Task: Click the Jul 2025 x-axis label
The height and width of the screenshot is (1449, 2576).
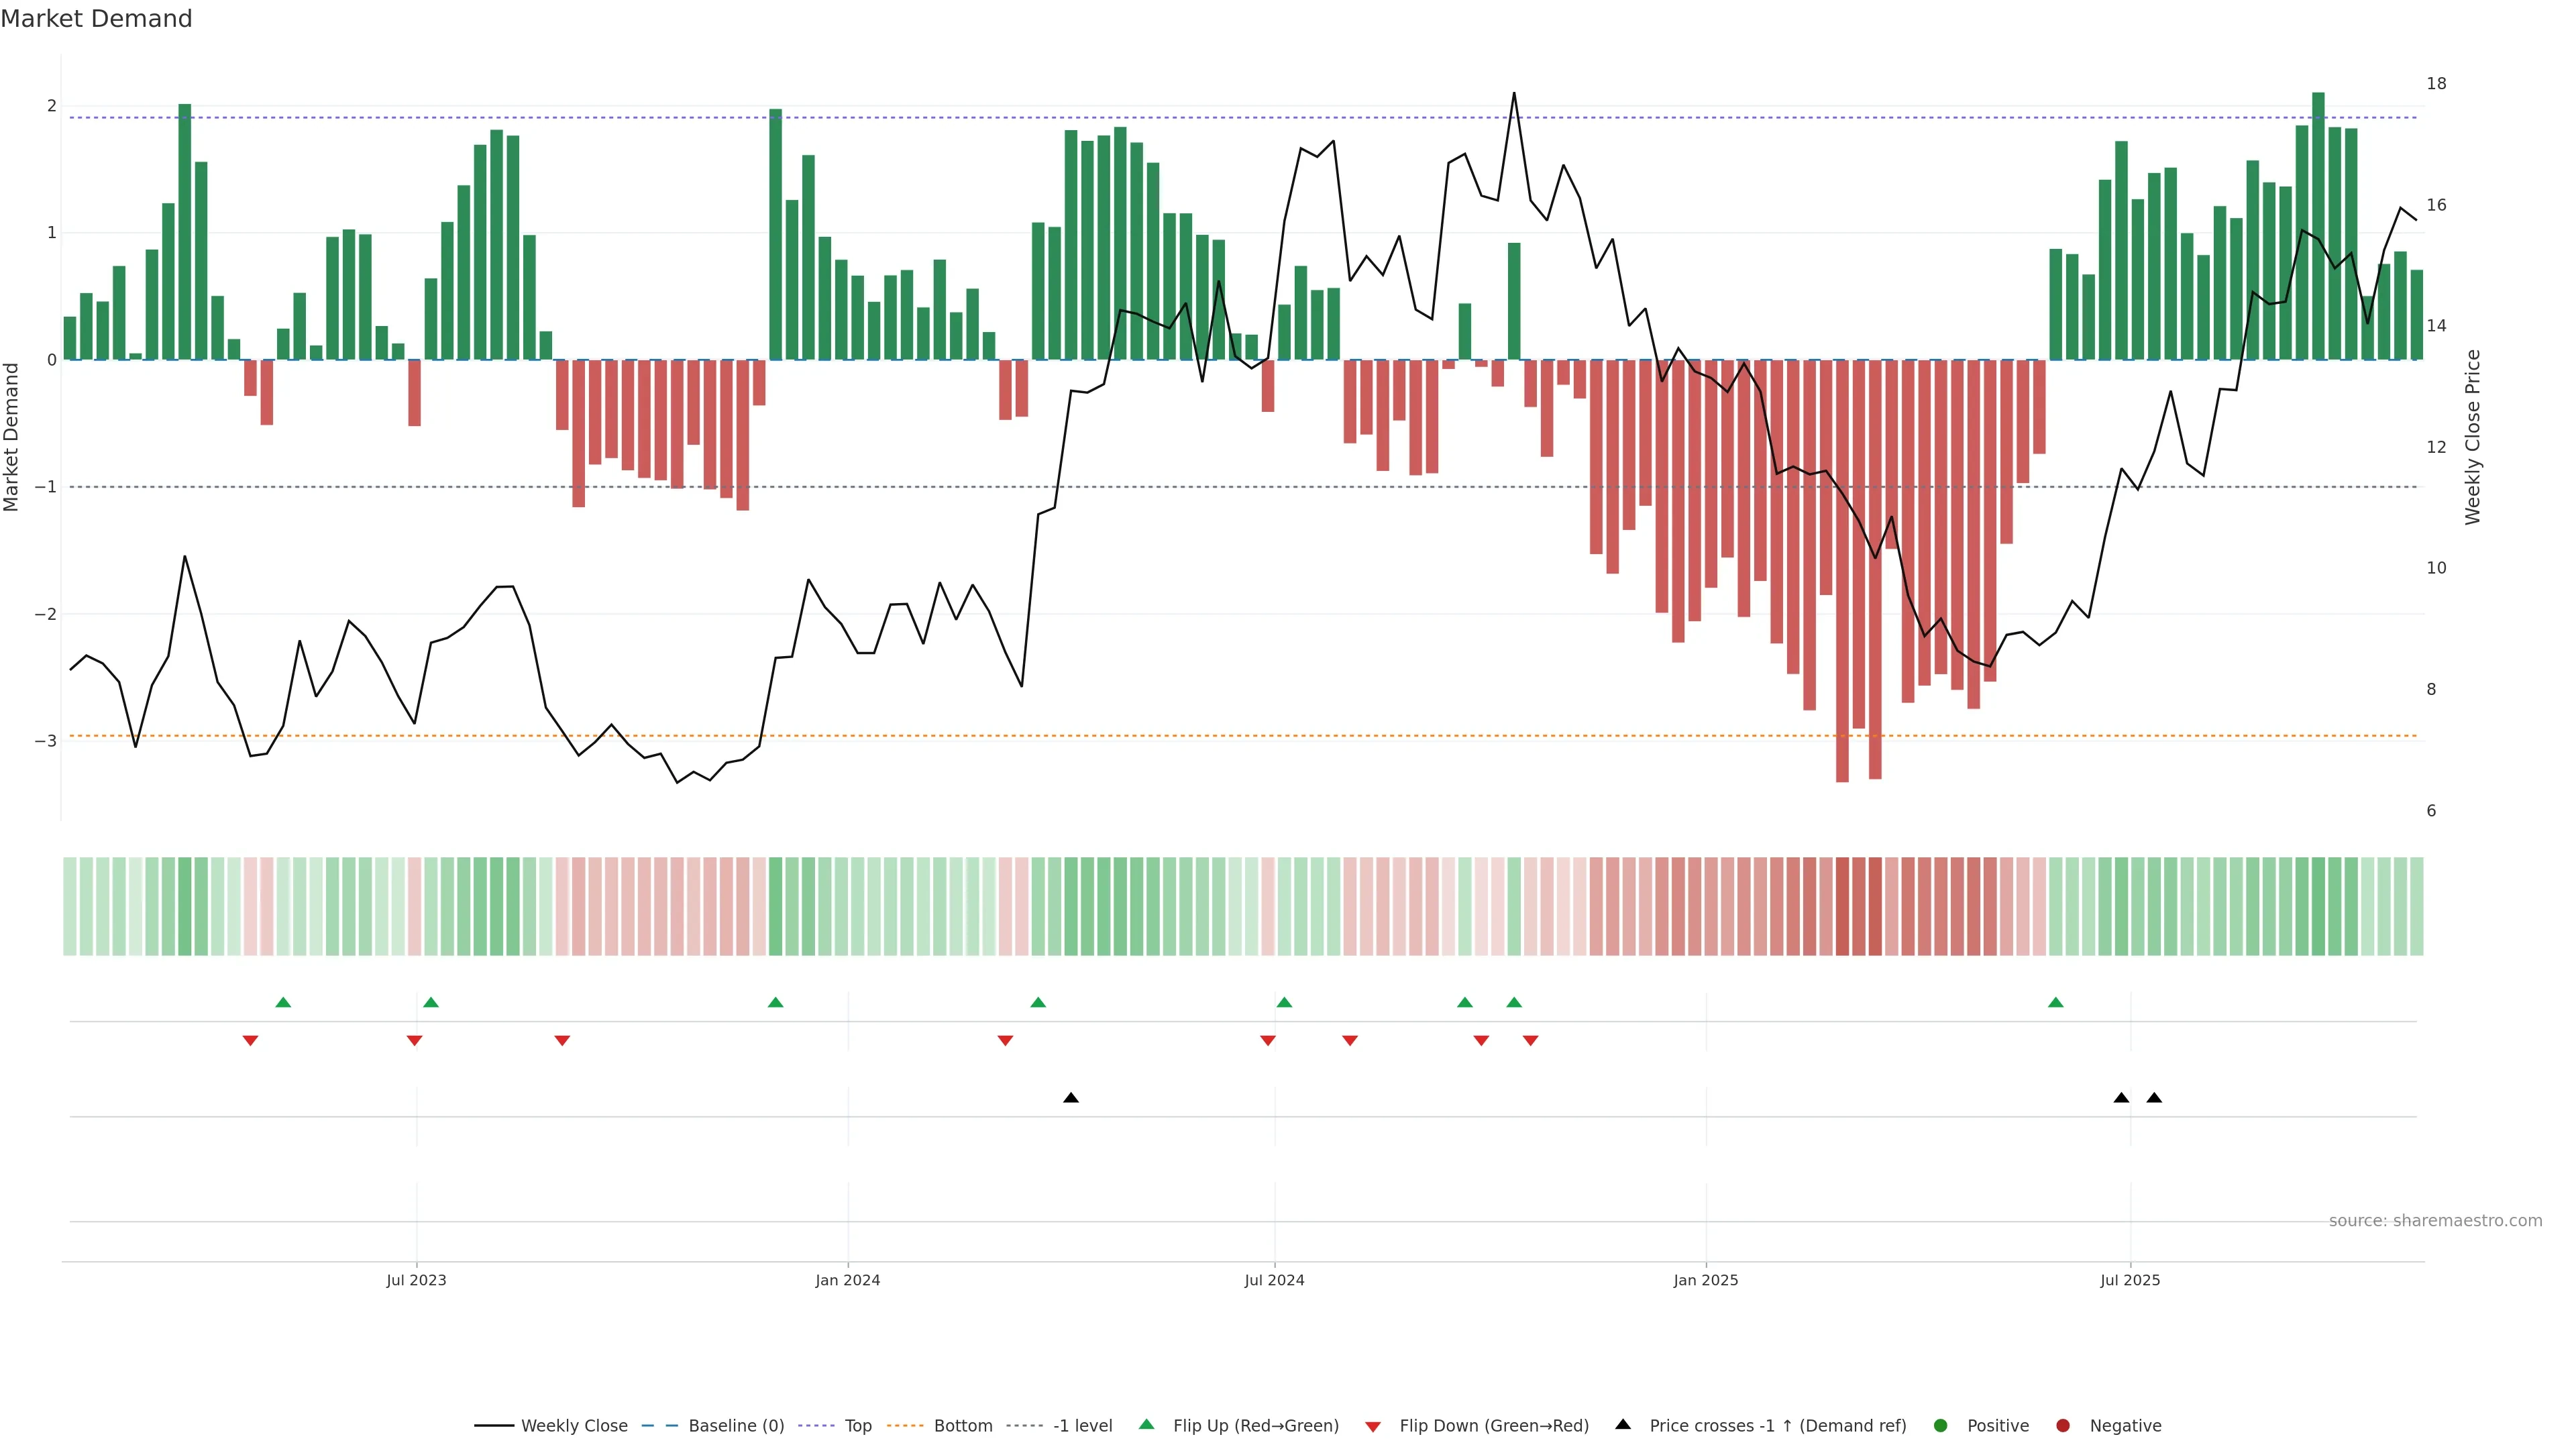Action: point(2130,1280)
